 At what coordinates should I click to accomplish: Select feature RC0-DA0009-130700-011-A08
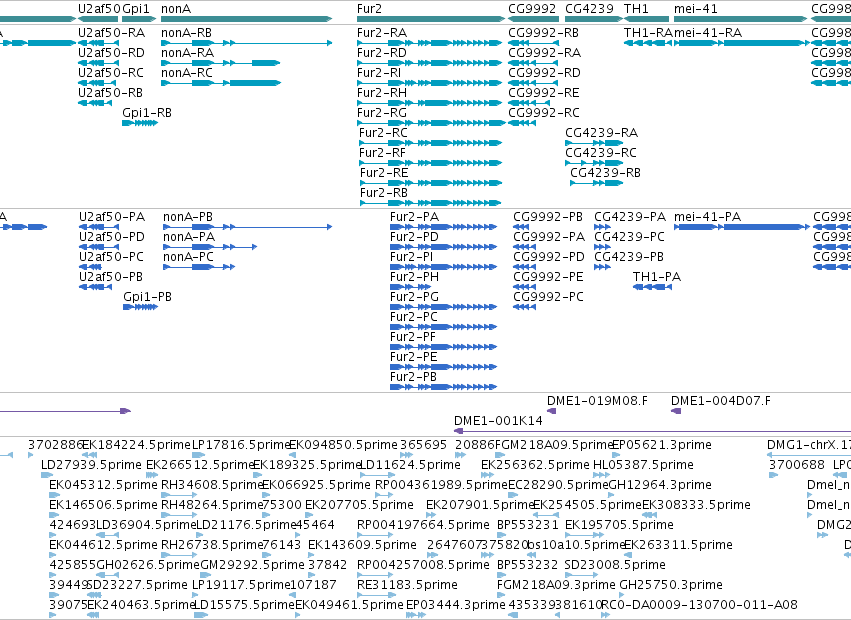click(x=606, y=615)
